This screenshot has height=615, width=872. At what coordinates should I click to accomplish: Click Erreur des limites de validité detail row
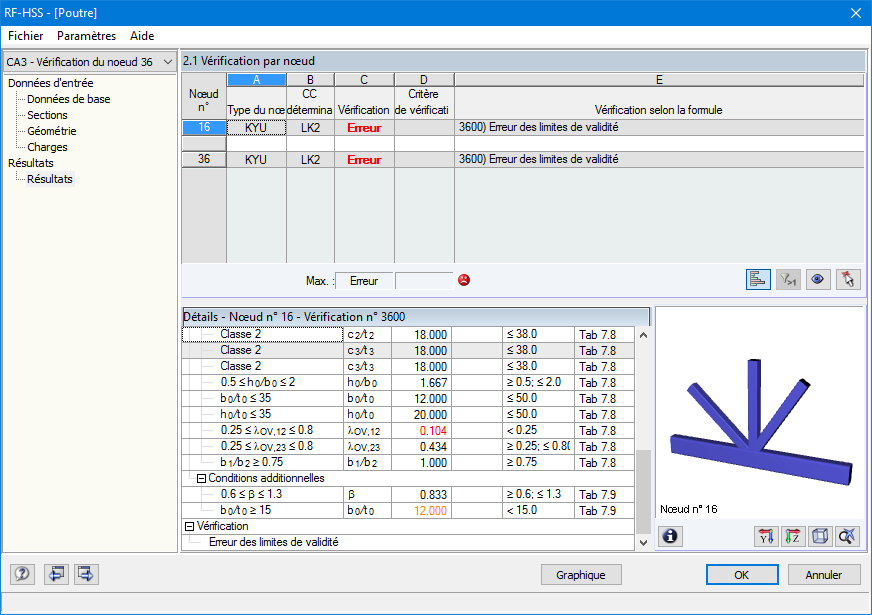408,542
